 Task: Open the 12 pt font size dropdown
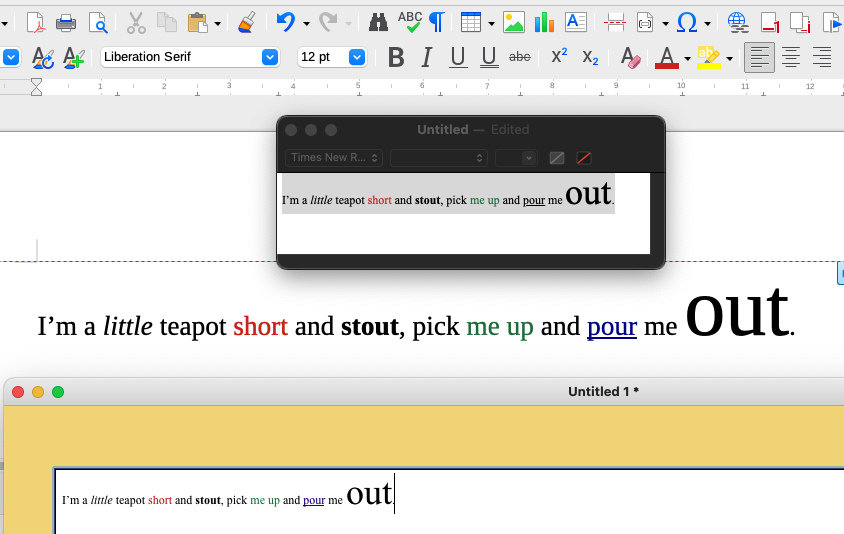[x=357, y=57]
